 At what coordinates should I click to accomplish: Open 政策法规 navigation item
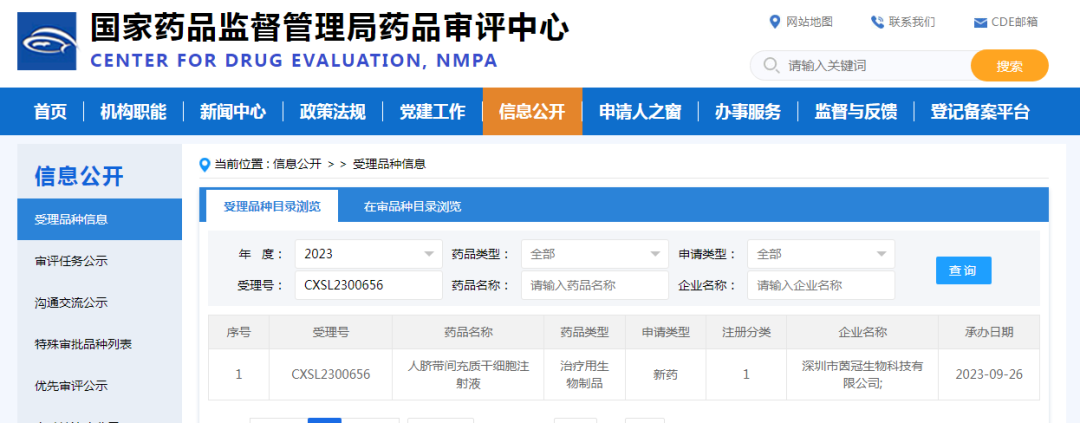333,112
